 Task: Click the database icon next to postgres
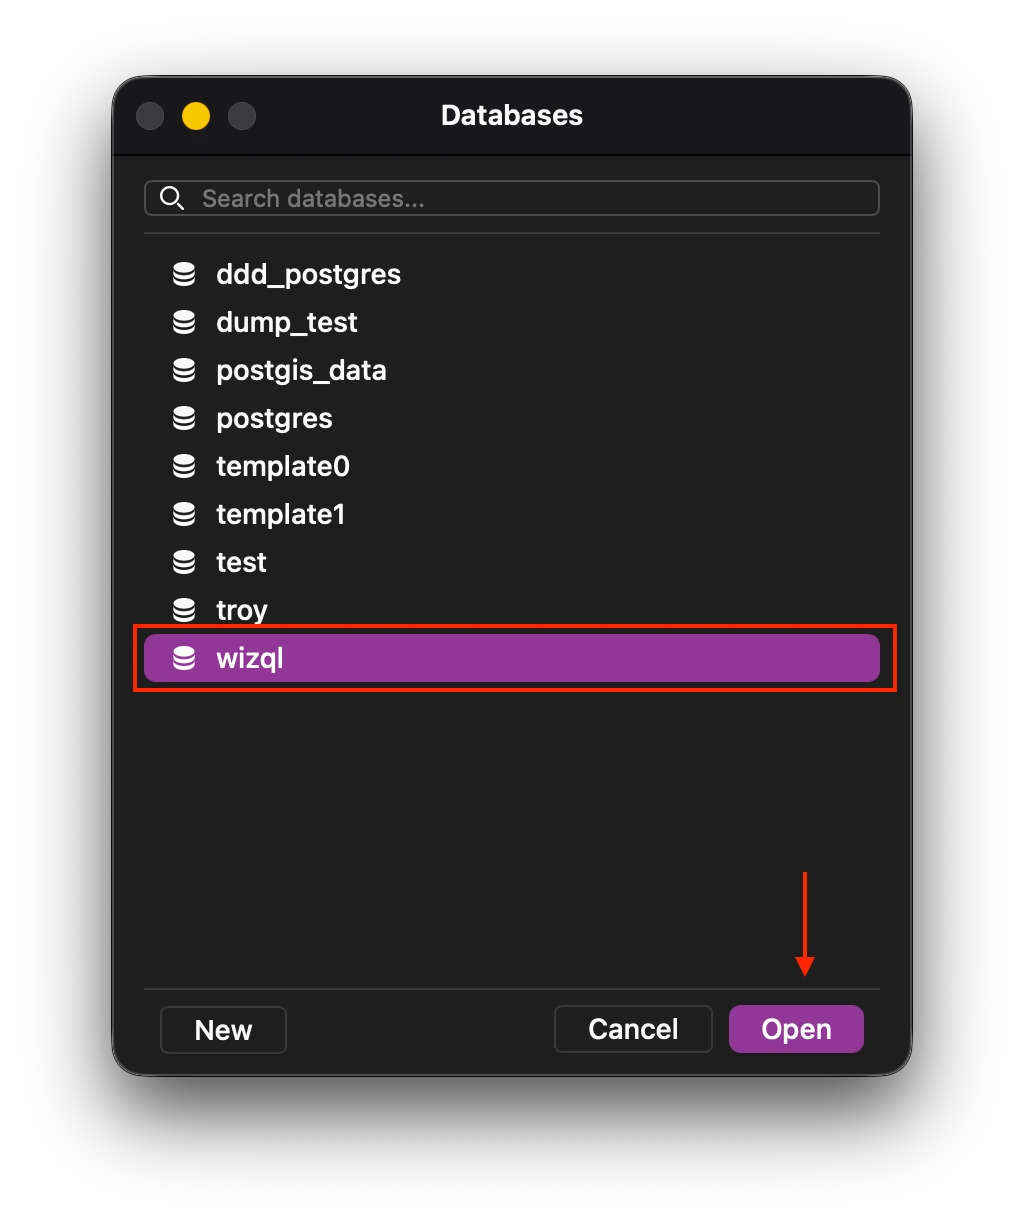click(x=185, y=417)
